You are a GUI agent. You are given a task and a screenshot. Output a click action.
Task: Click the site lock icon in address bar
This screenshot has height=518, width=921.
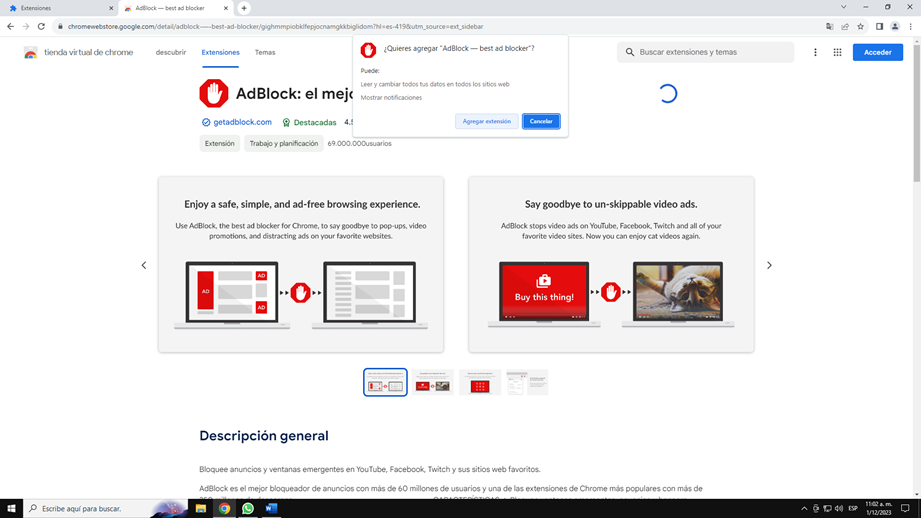point(60,26)
